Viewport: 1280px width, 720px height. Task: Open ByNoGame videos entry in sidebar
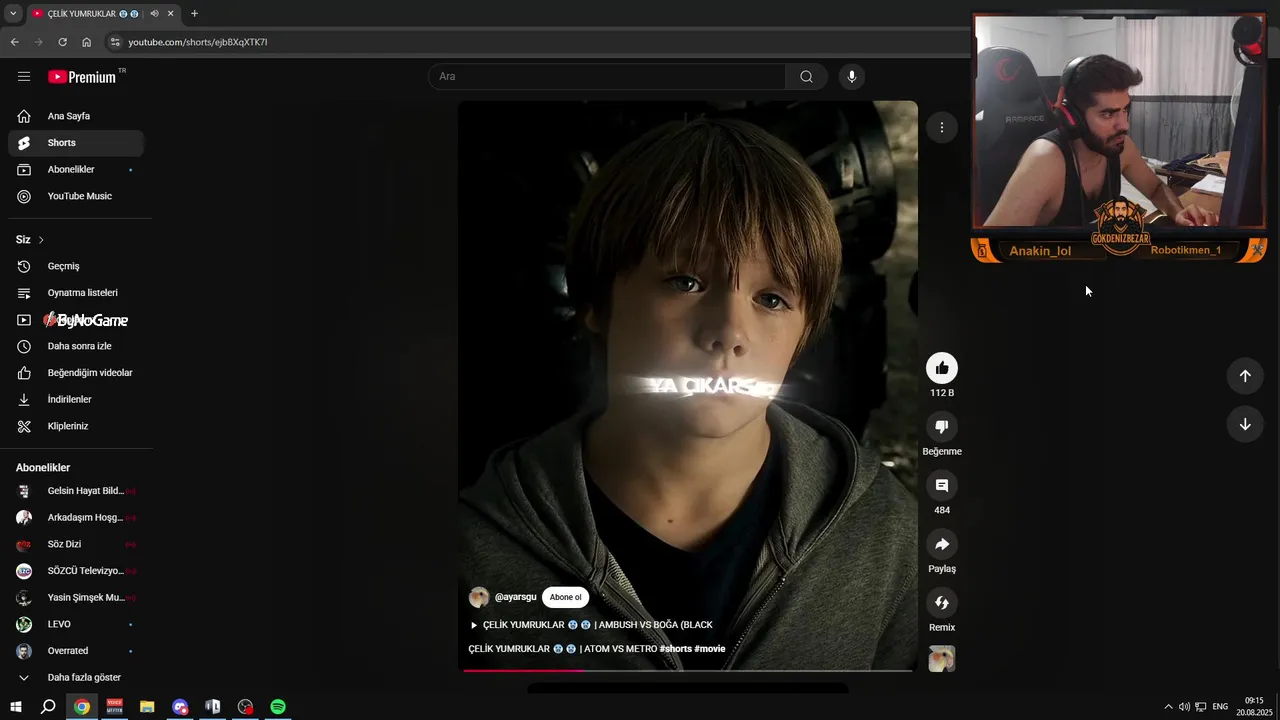coord(76,320)
